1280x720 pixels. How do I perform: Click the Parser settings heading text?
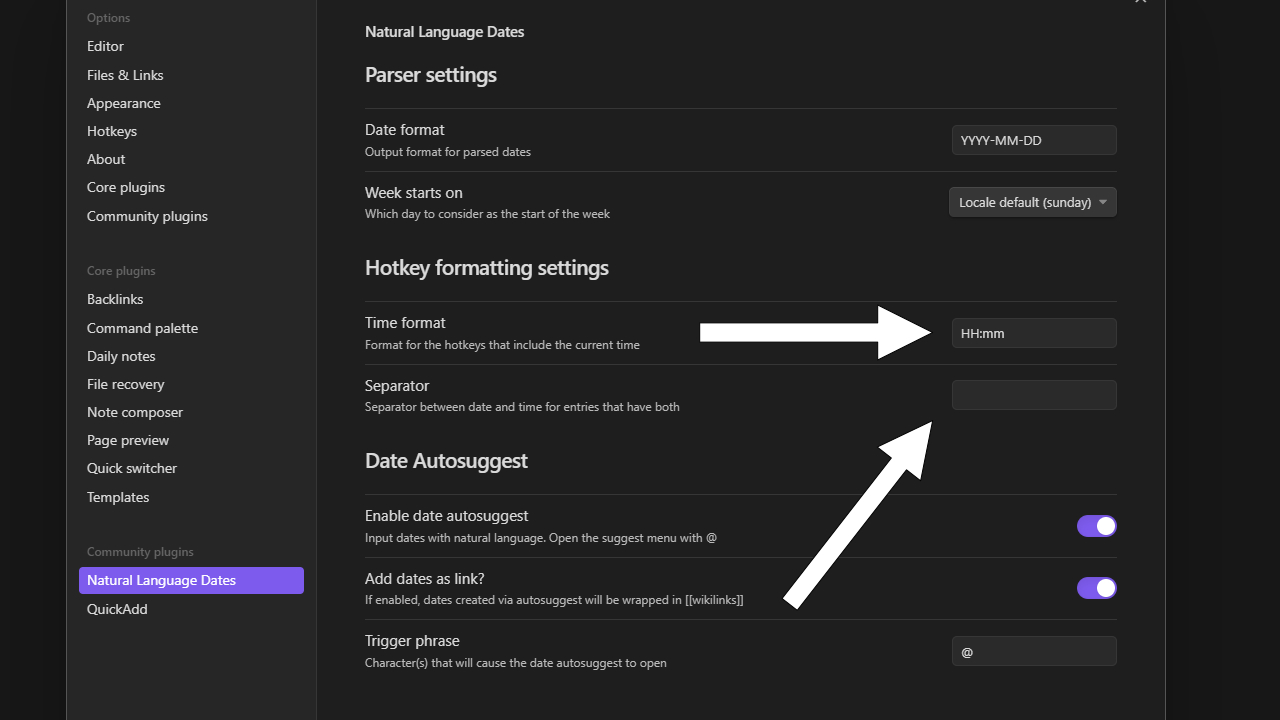pyautogui.click(x=431, y=75)
